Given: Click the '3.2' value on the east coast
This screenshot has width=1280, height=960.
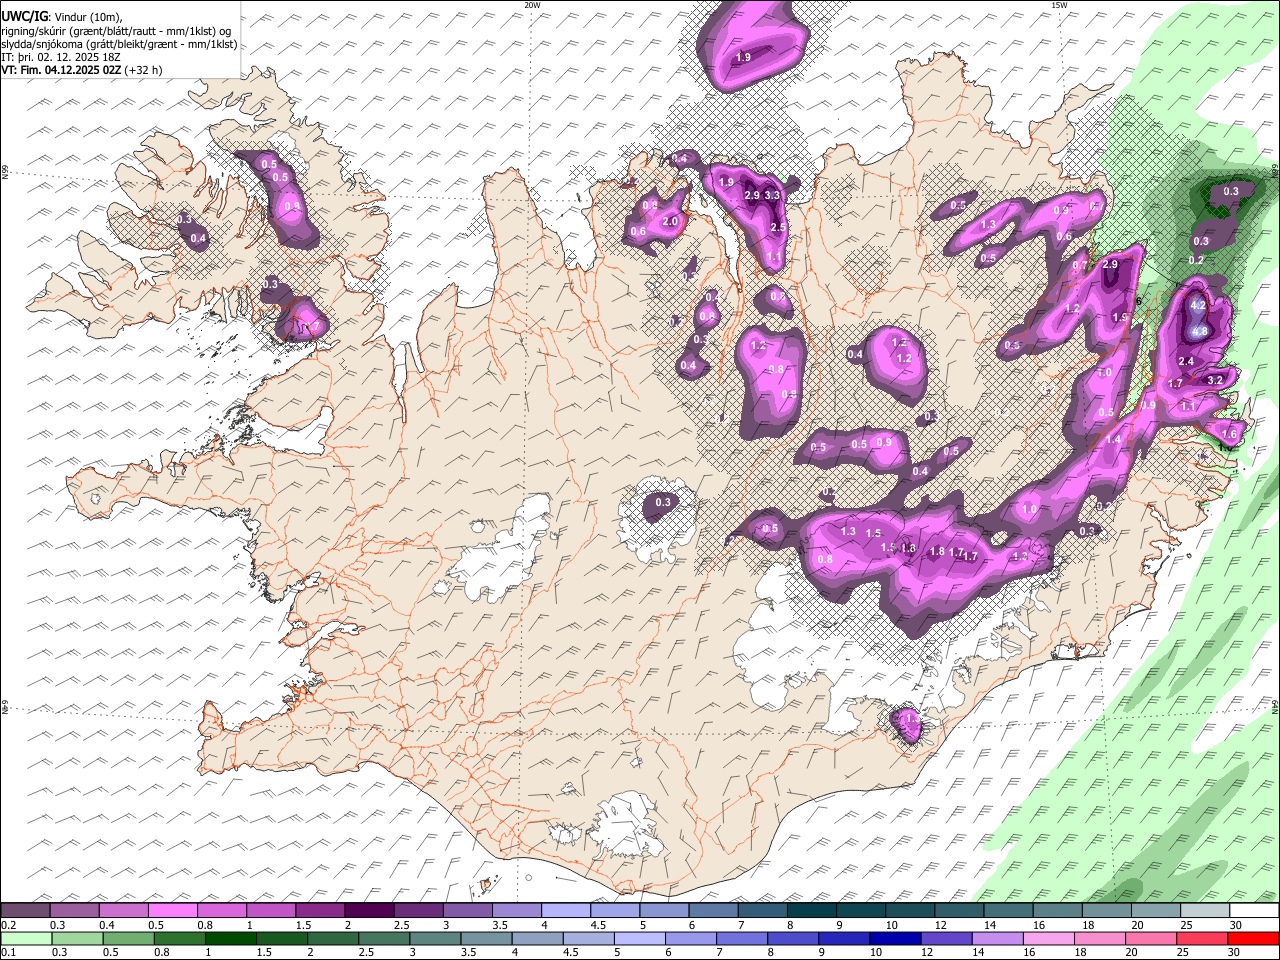Looking at the screenshot, I should tap(1216, 380).
